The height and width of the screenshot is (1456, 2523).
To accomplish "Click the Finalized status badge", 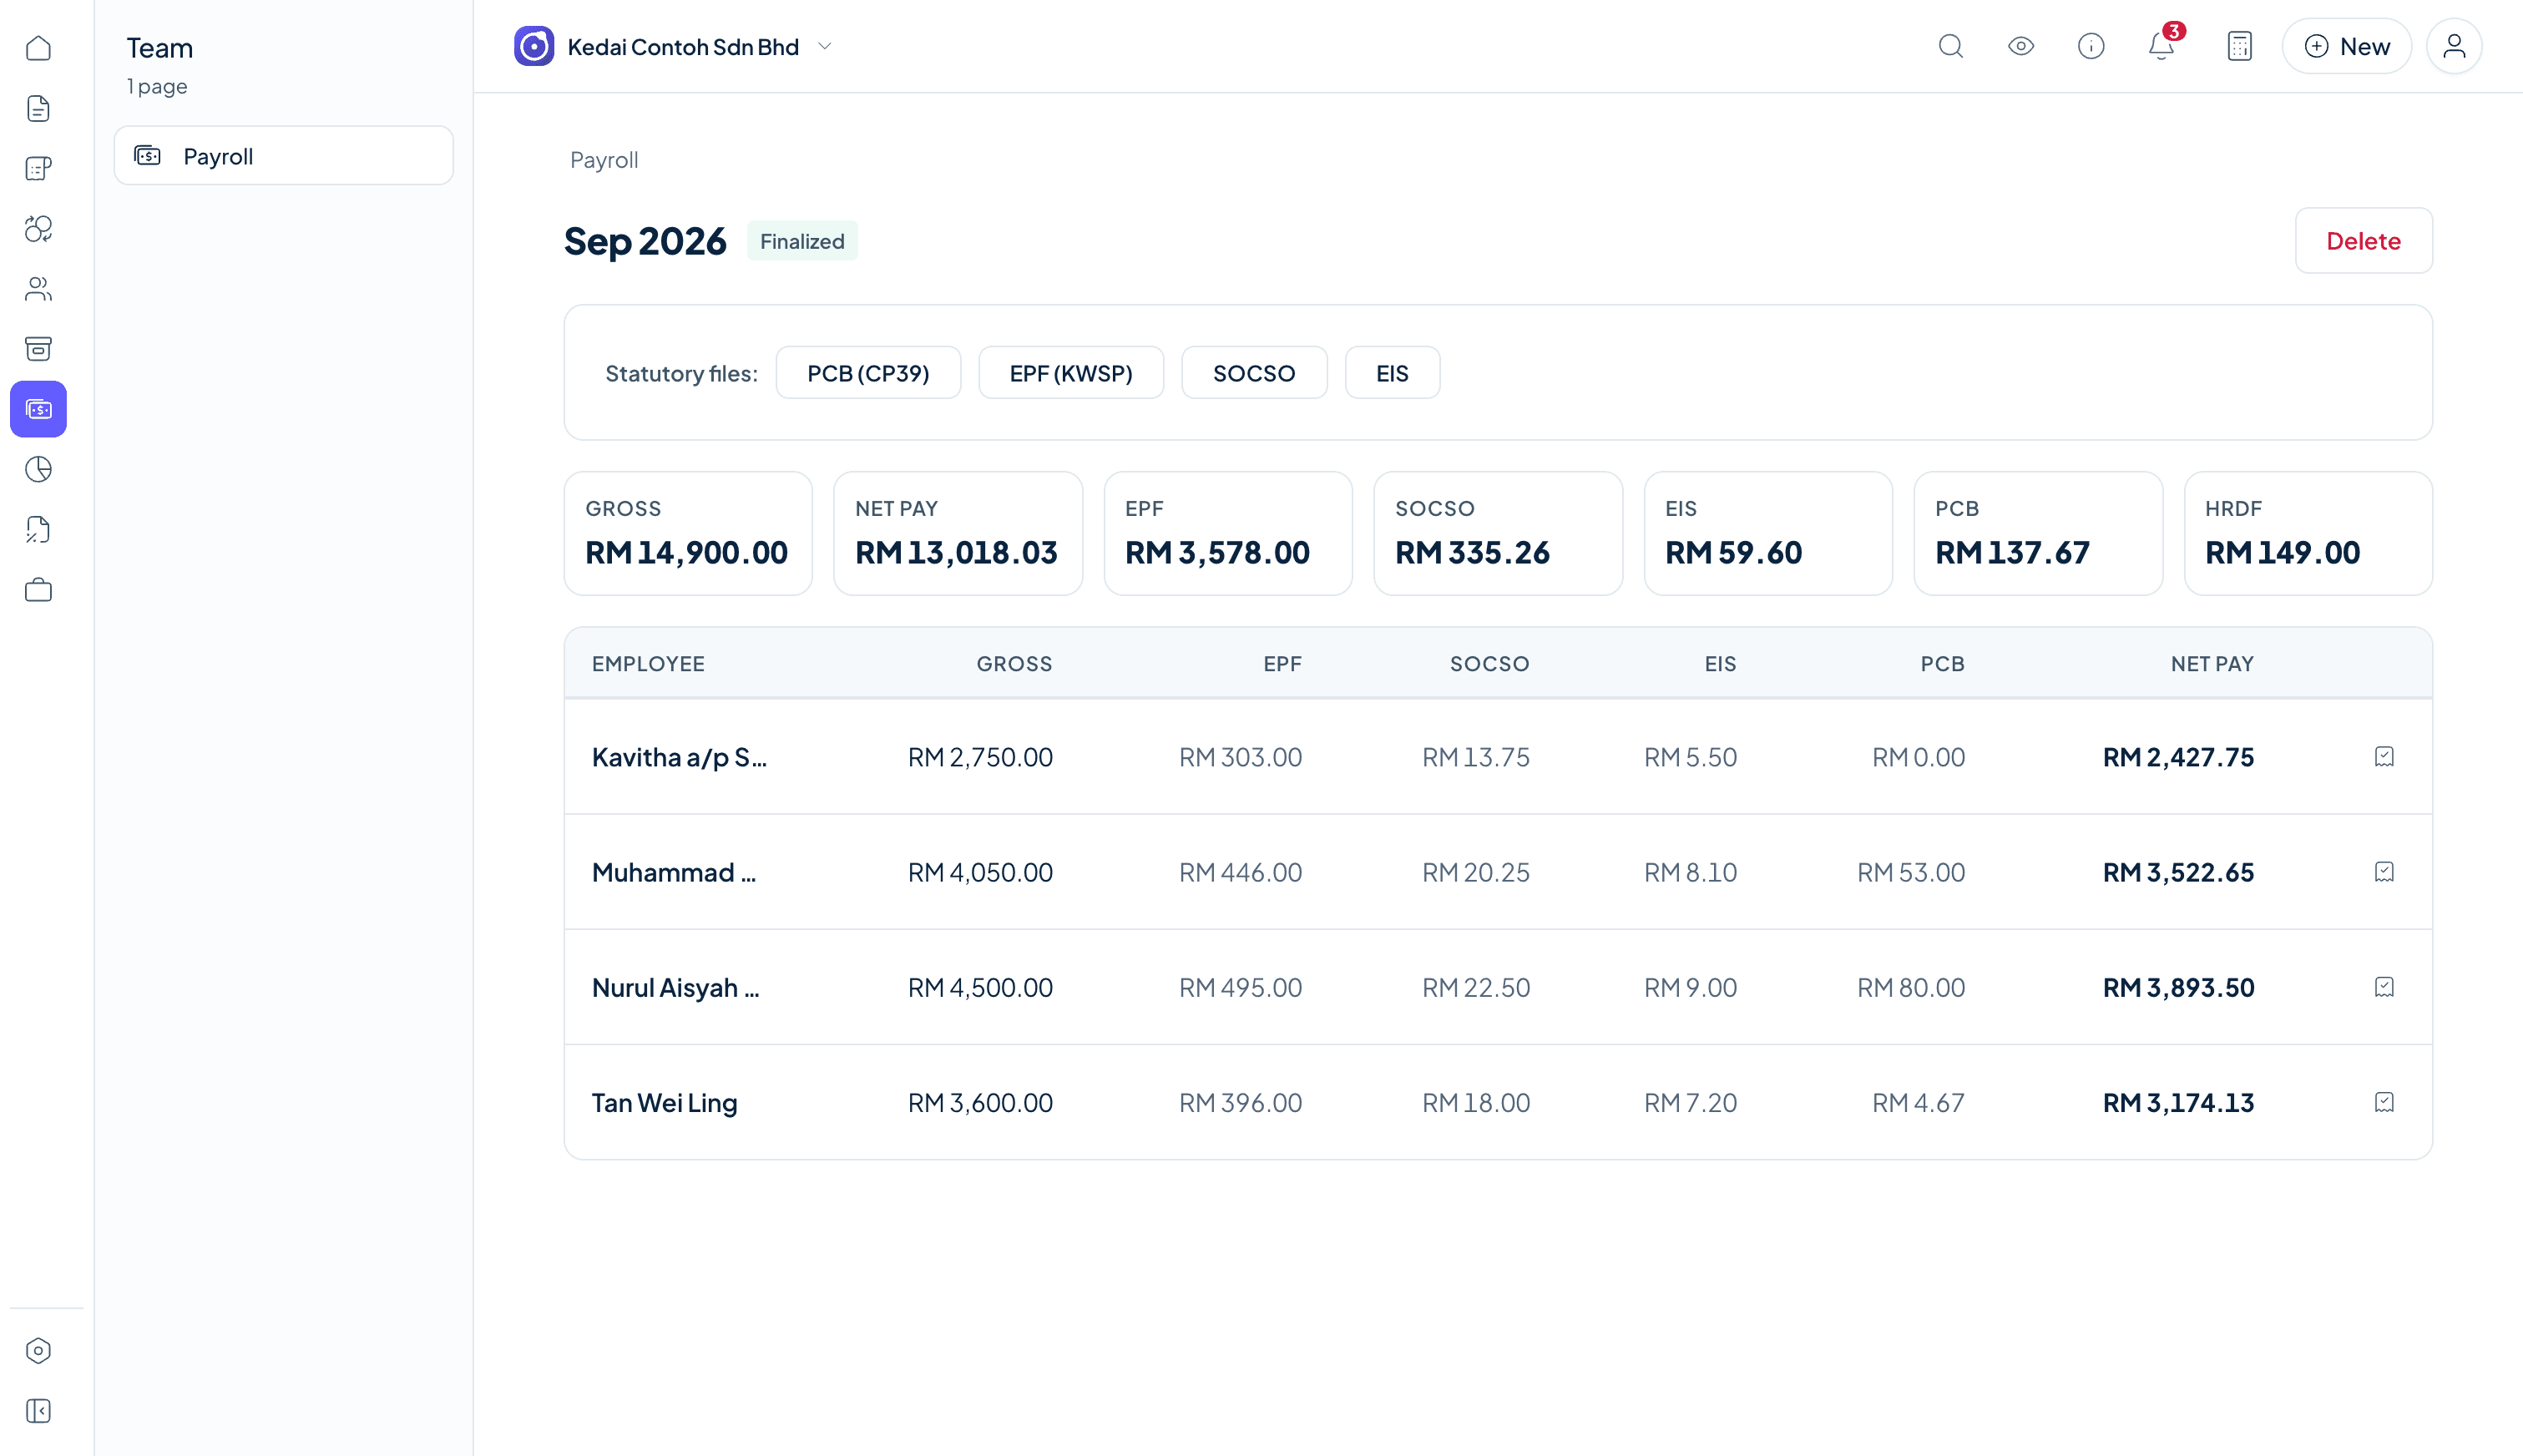I will coord(801,241).
